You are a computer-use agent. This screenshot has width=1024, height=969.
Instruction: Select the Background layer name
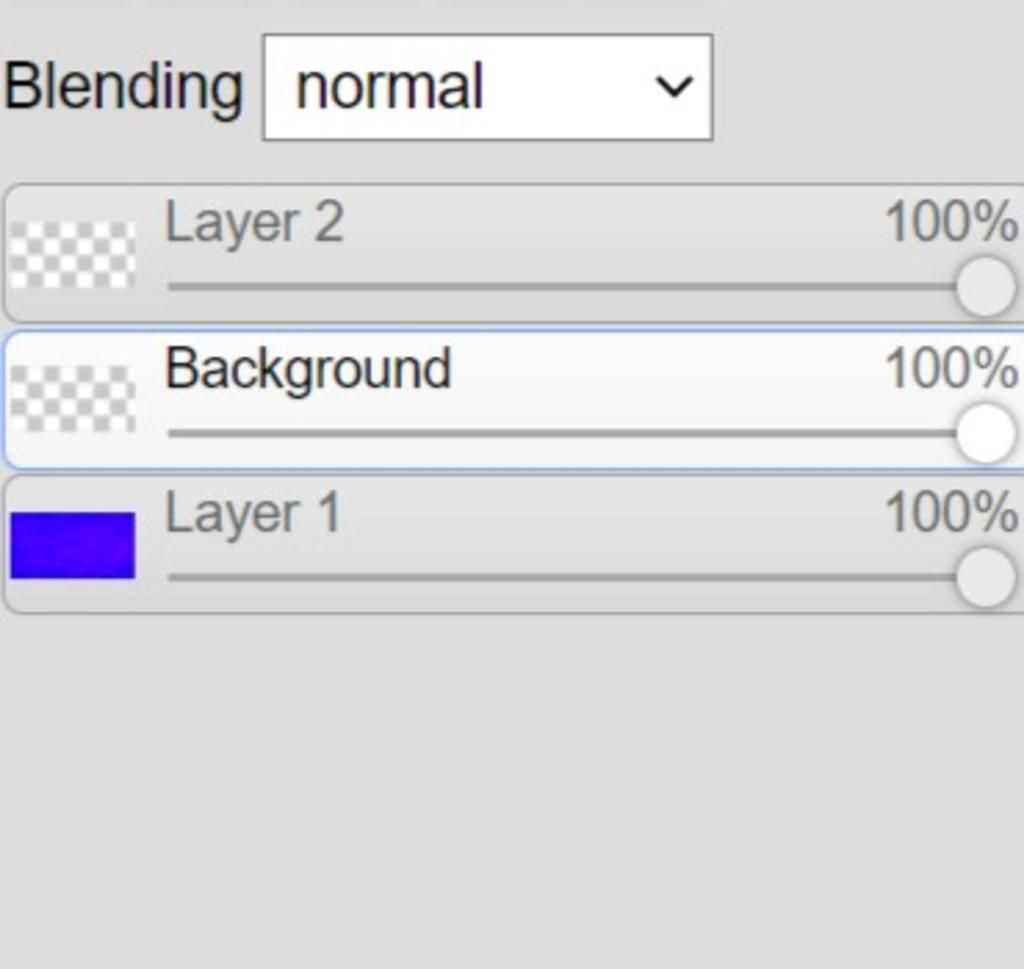tap(308, 368)
